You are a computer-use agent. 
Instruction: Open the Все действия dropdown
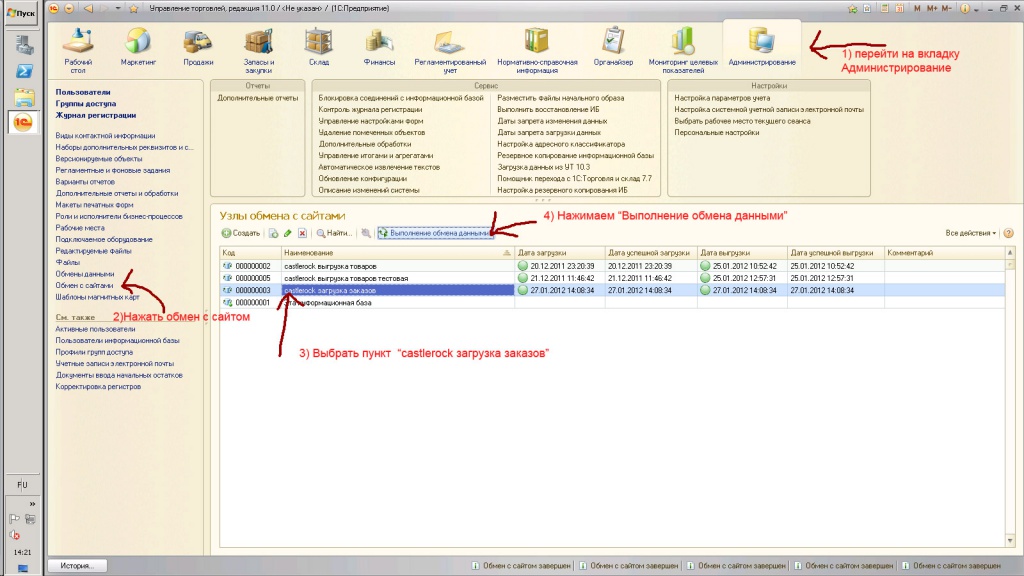click(970, 233)
